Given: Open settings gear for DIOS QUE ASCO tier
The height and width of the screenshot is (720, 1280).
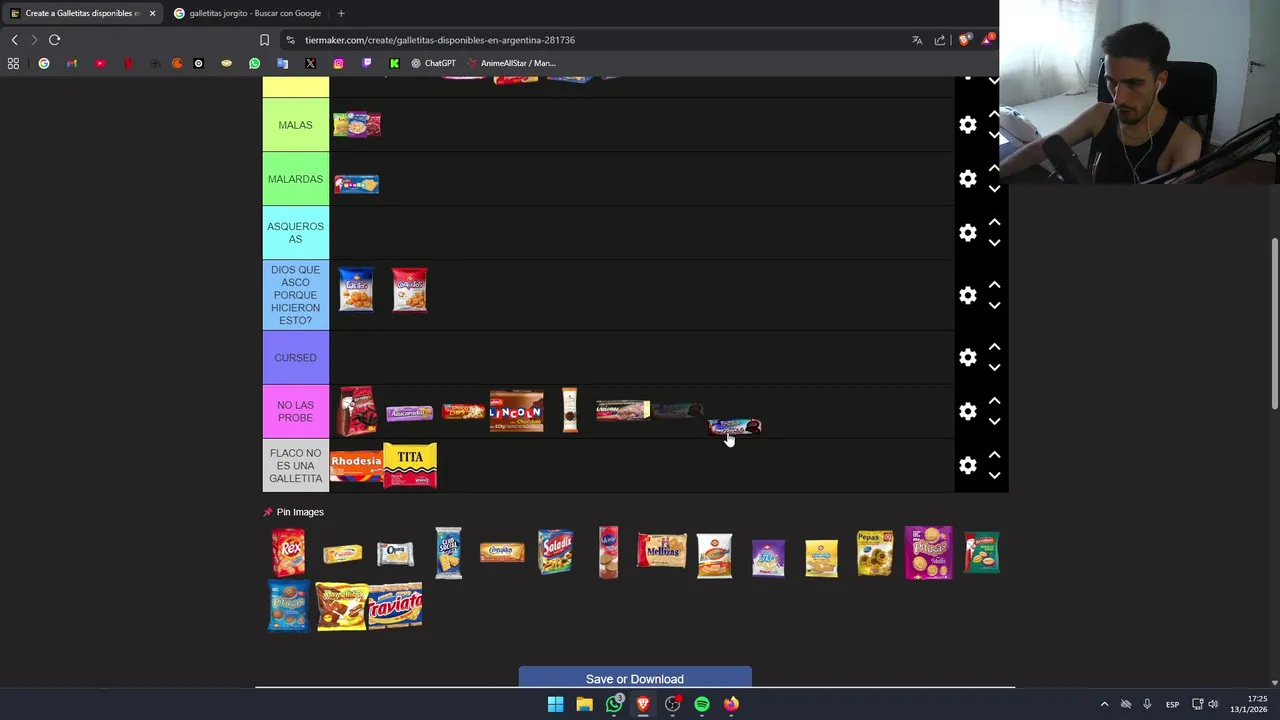Looking at the screenshot, I should (968, 295).
